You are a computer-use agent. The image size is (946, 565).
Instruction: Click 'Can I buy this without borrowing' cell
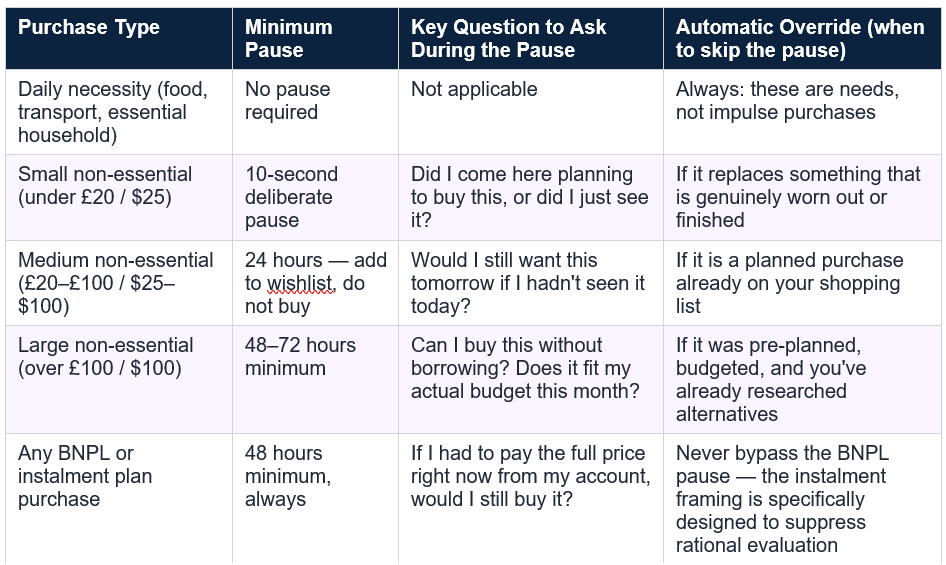(x=531, y=380)
